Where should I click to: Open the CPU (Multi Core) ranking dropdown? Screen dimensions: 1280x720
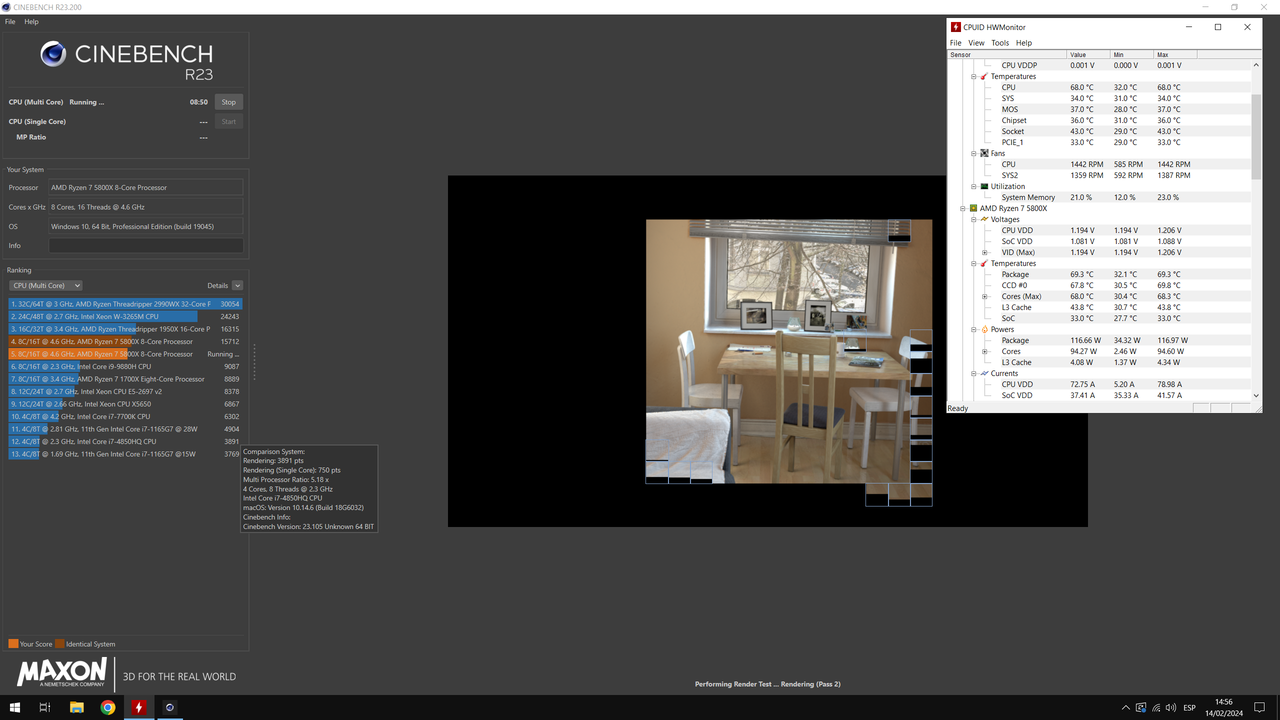click(x=45, y=285)
